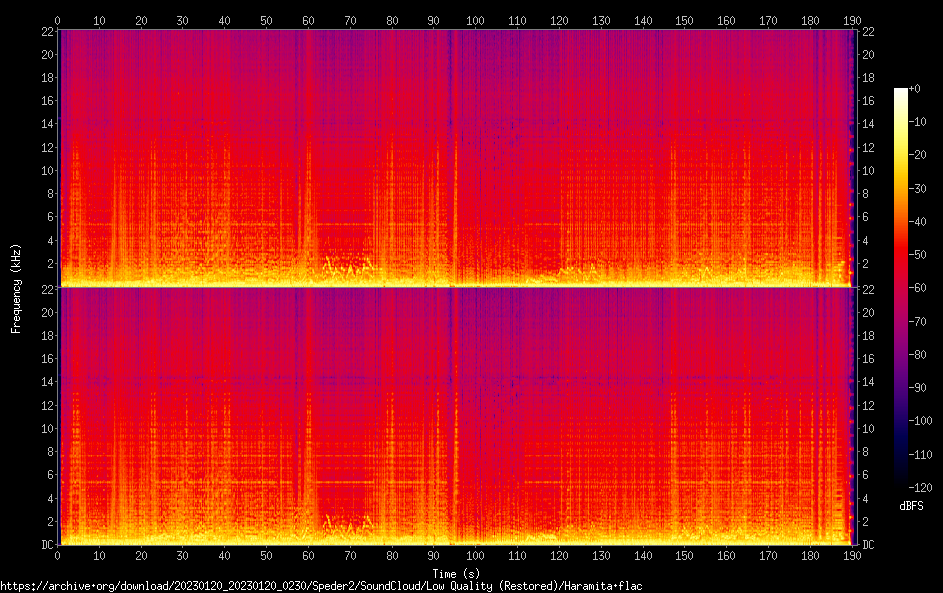Viewport: 943px width, 593px height.
Task: Click the 'dBFS' label under the color scale
Action: (x=911, y=507)
